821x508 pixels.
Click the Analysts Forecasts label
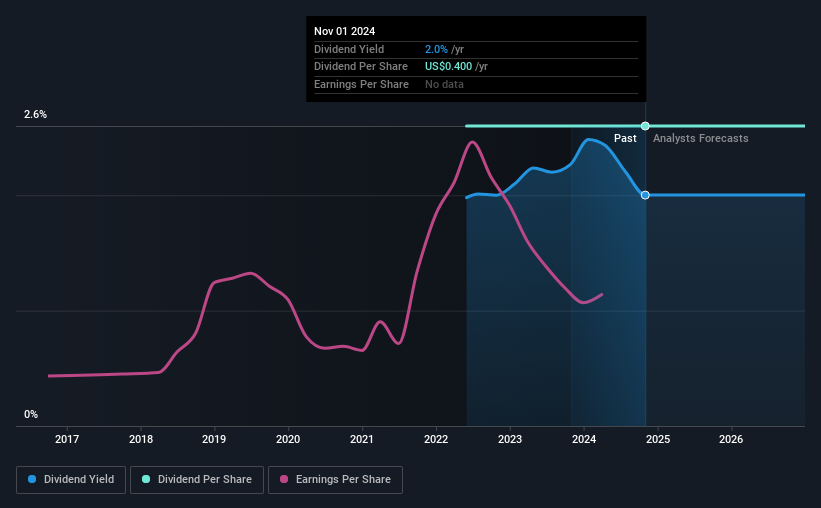click(x=701, y=138)
